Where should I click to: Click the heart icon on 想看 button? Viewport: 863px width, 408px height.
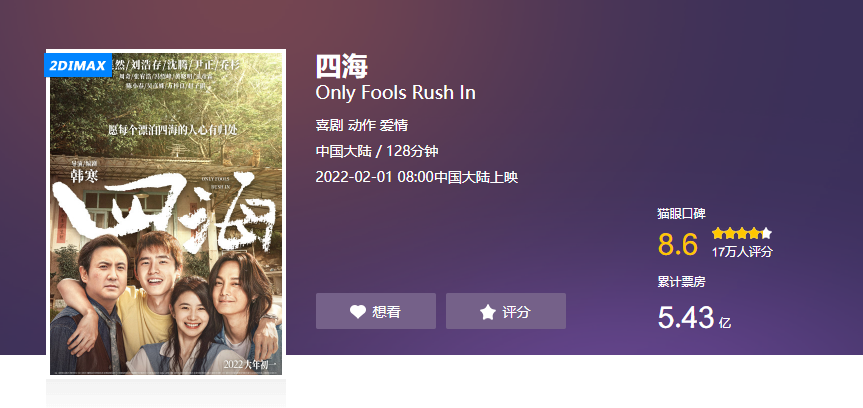pos(358,312)
